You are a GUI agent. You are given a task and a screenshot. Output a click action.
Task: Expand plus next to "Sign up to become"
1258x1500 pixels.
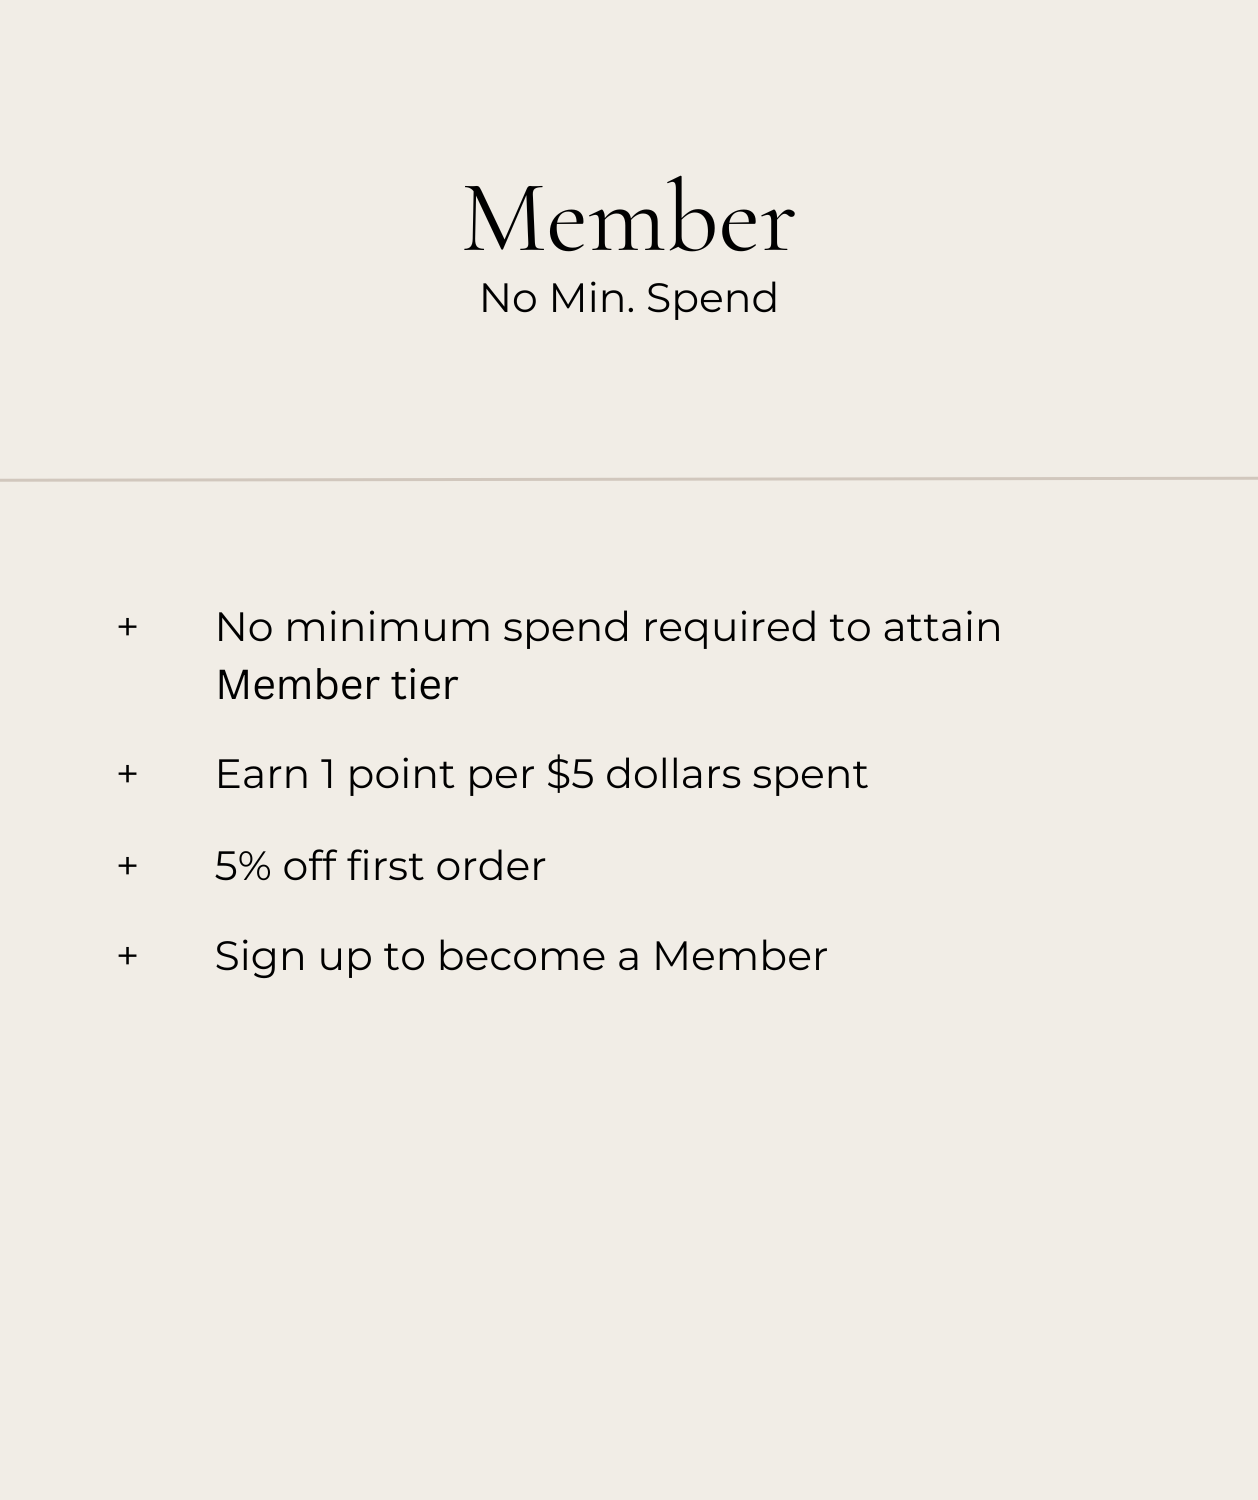(127, 956)
